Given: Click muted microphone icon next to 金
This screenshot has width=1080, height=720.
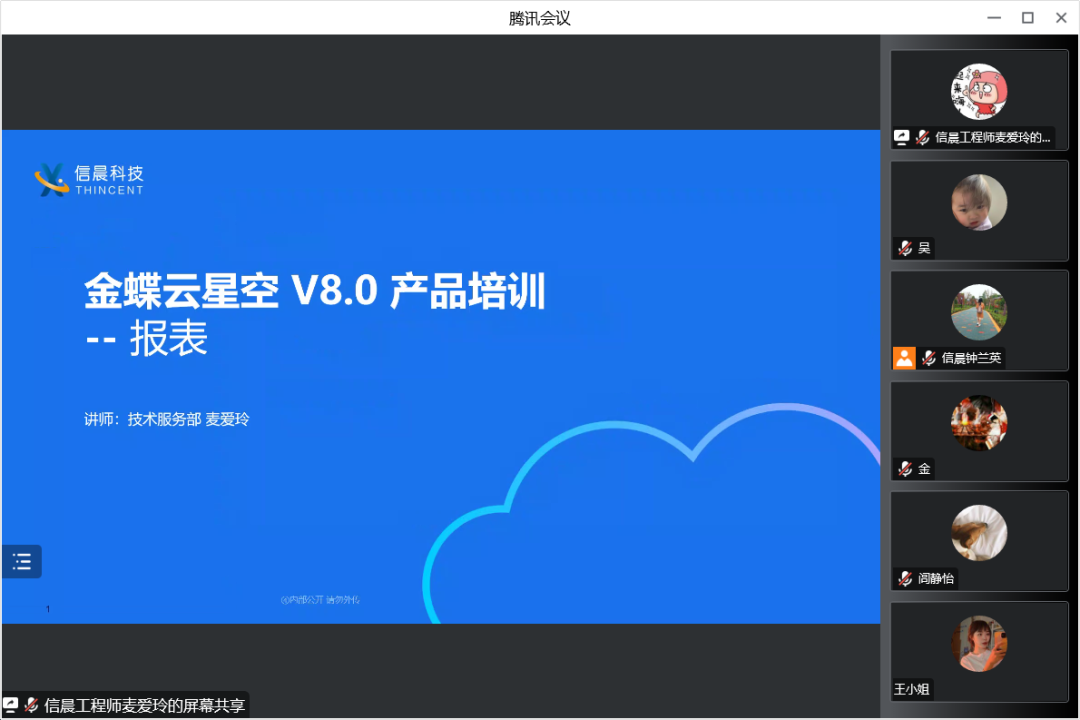Looking at the screenshot, I should coord(905,469).
